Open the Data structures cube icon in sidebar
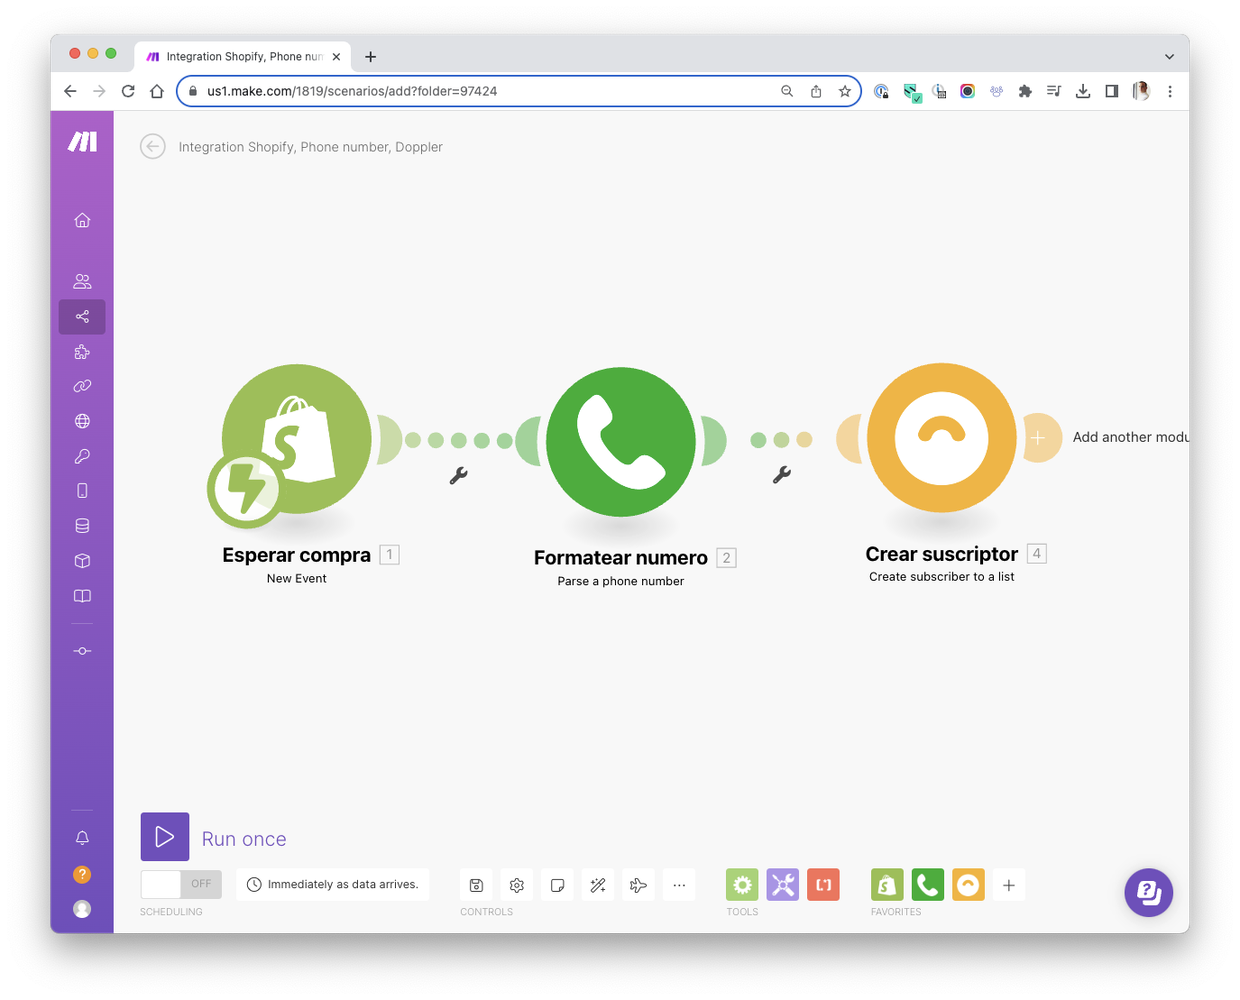The width and height of the screenshot is (1240, 1000). coord(82,561)
